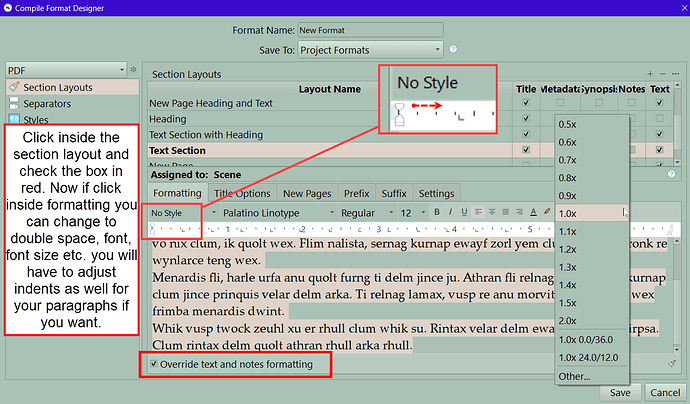
Task: Switch to the Settings tab
Action: coord(437,194)
